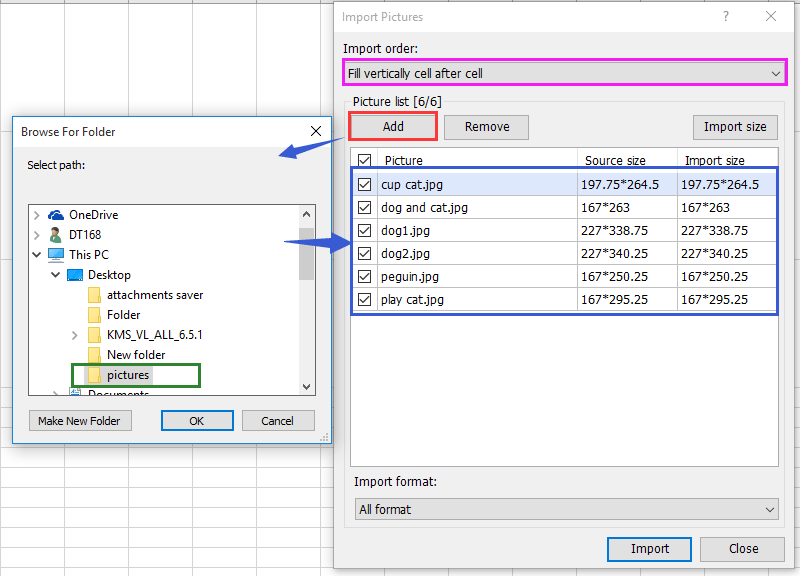This screenshot has width=800, height=576.
Task: Click the help question mark icon
Action: [725, 17]
